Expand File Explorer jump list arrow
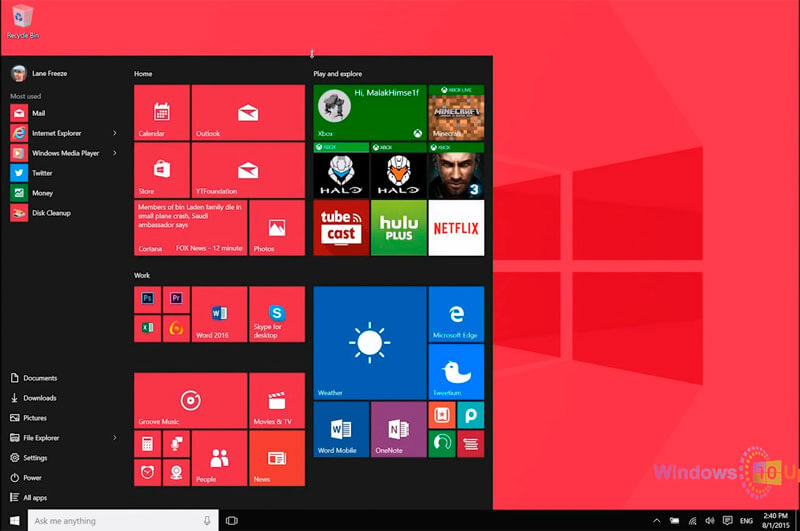 pos(114,438)
